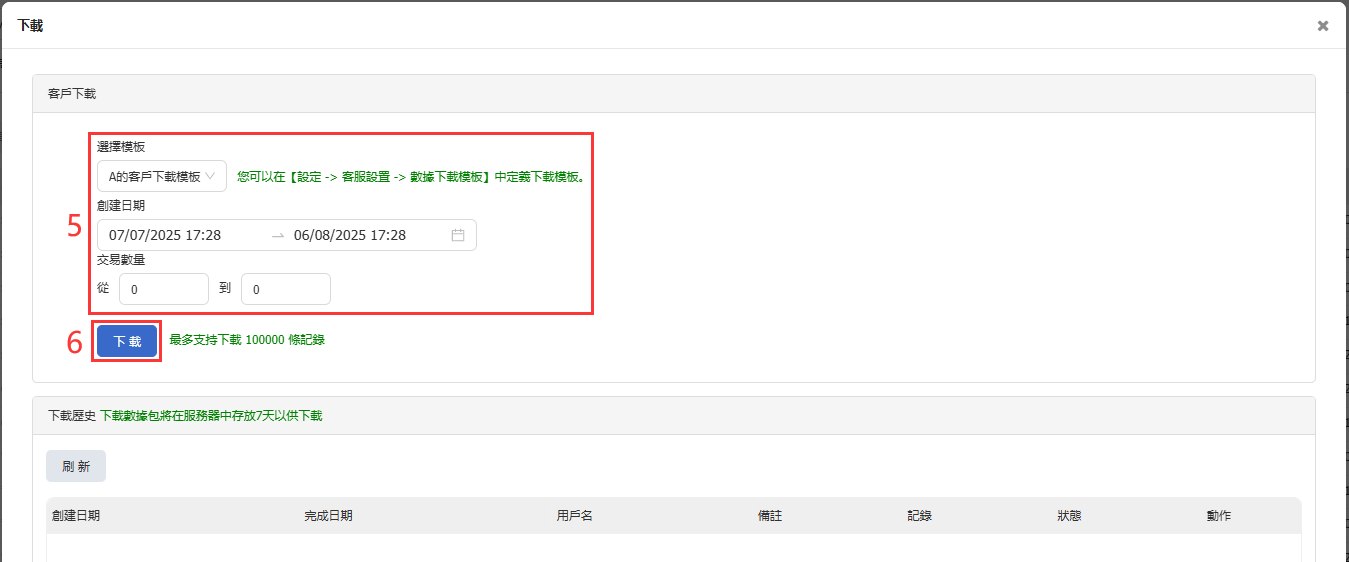Click the green hint about 數據下載模板
This screenshot has height=562, width=1349.
click(x=411, y=176)
